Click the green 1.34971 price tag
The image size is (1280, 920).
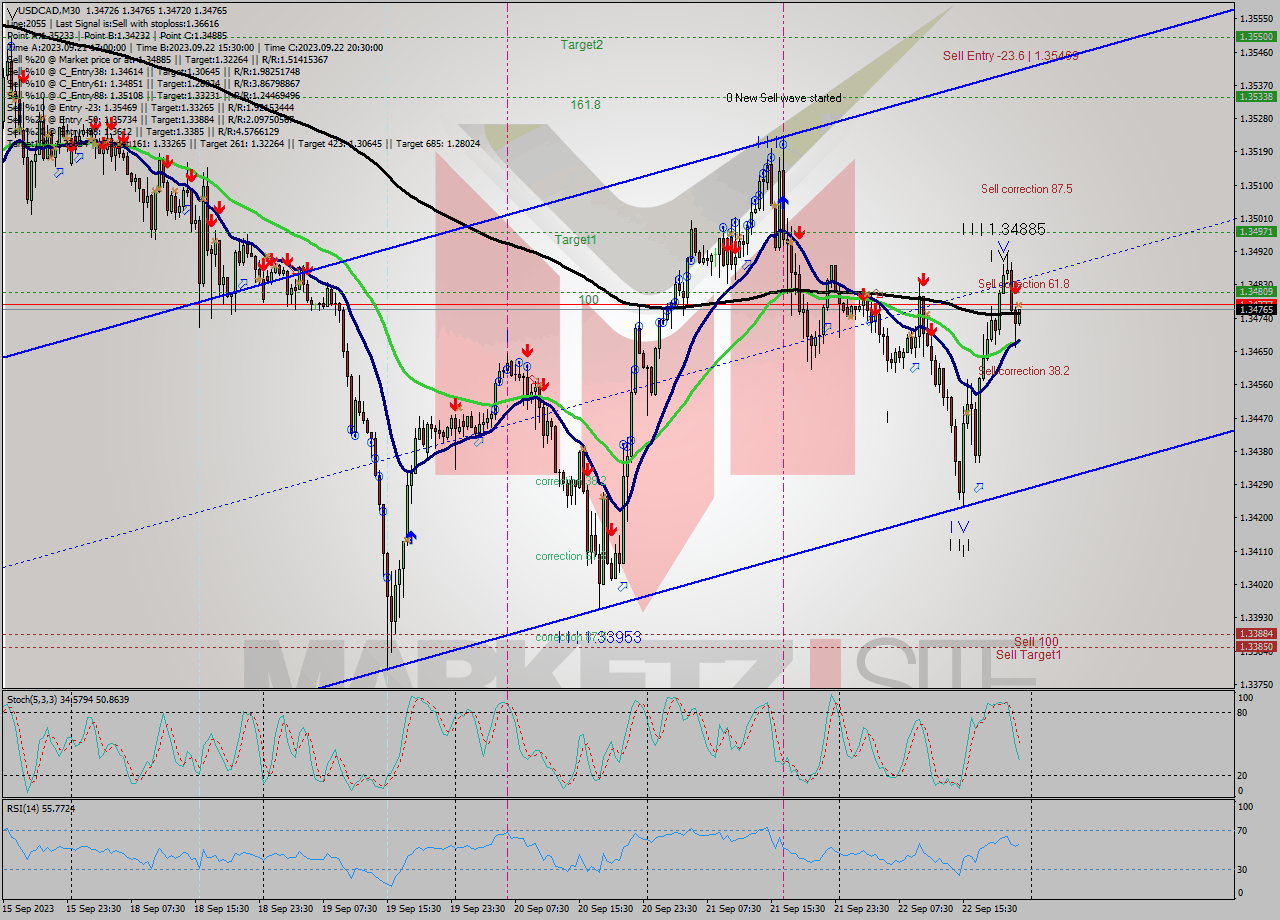tap(1255, 231)
